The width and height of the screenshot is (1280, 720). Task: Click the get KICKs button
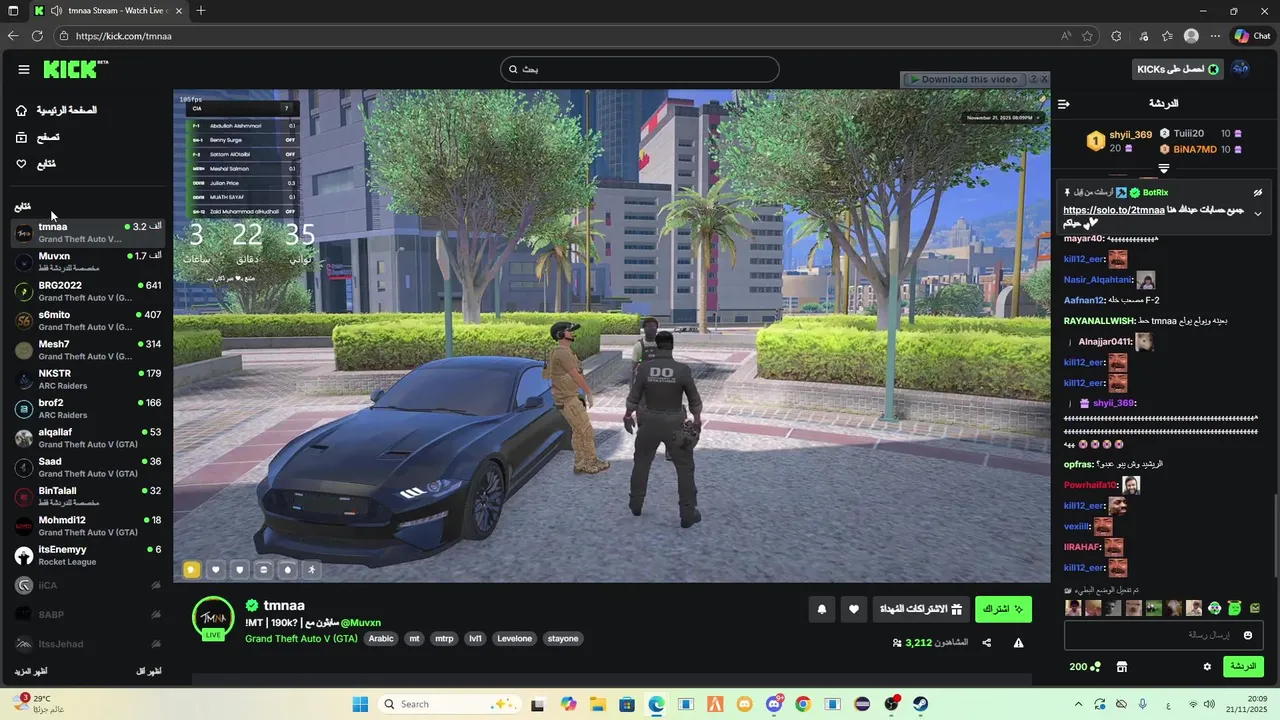1178,69
